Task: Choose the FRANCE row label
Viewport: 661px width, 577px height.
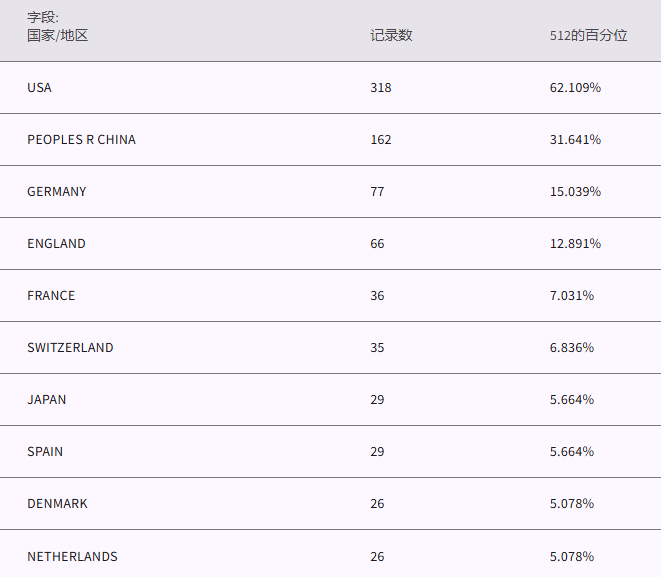Action: pyautogui.click(x=51, y=296)
